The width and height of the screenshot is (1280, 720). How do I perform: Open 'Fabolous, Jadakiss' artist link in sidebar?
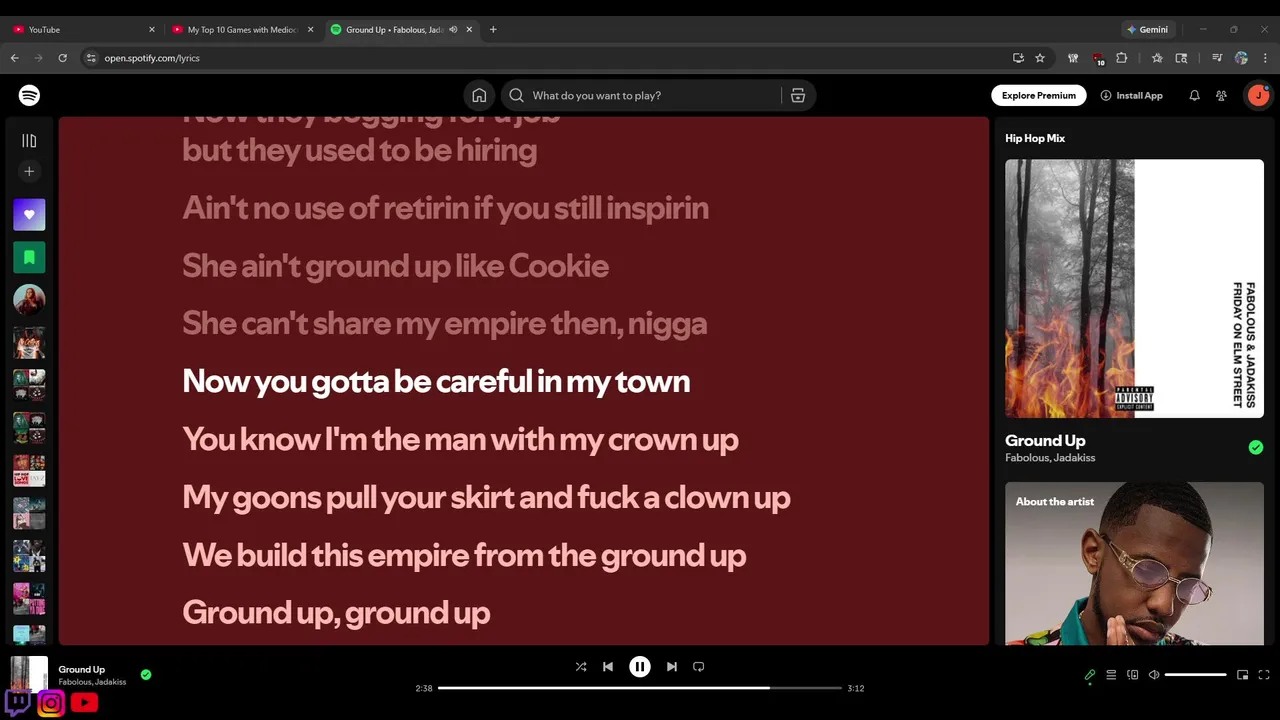coord(1050,458)
